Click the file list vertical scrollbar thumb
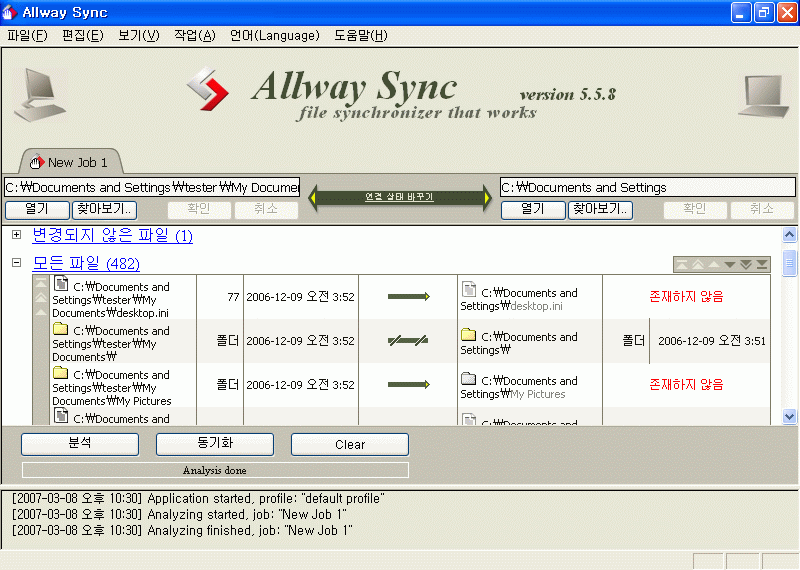This screenshot has height=570, width=800. [x=789, y=263]
